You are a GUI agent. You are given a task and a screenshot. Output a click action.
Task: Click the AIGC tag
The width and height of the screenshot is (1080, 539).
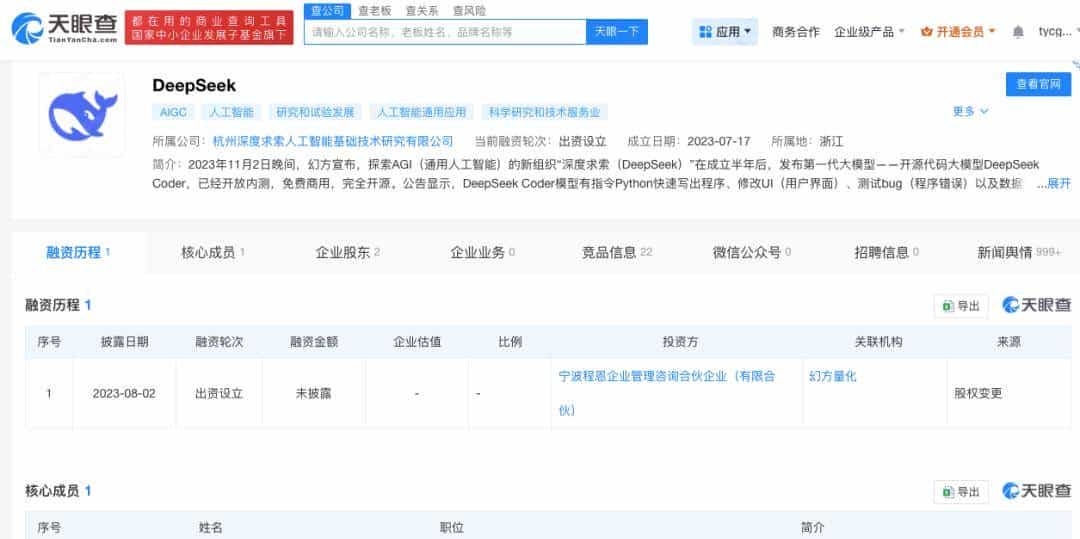coord(173,112)
